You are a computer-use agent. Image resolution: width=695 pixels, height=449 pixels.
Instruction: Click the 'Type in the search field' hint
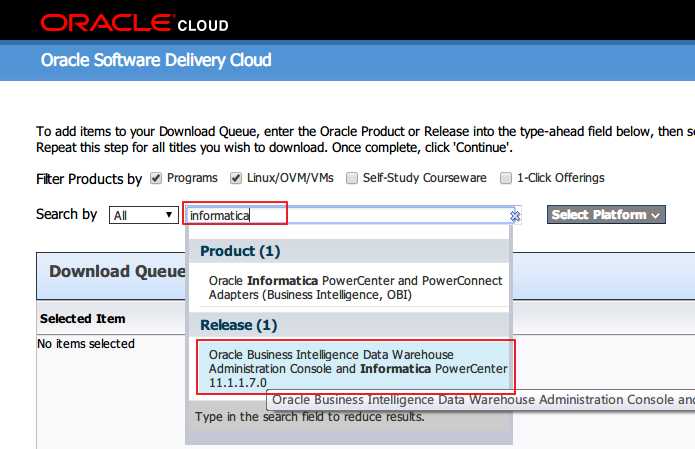pyautogui.click(x=309, y=417)
